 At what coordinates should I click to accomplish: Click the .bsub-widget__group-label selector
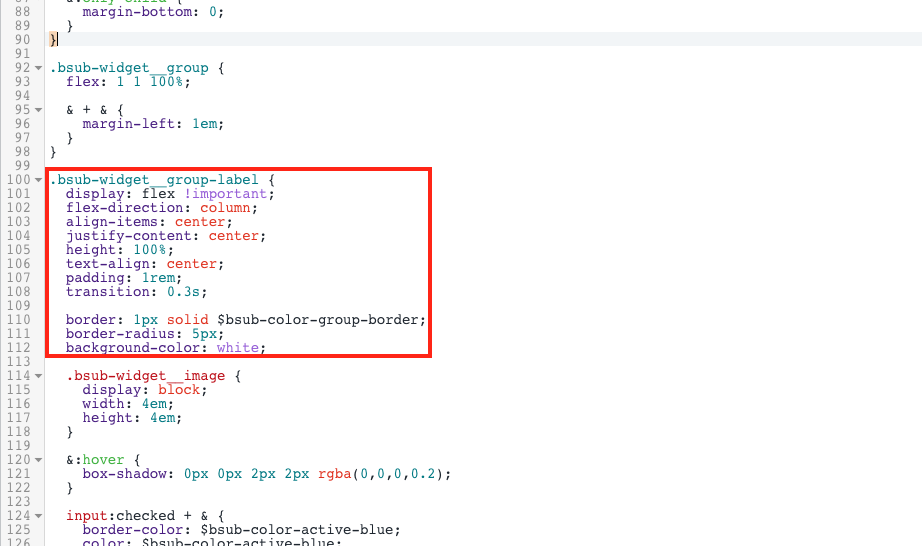(154, 179)
